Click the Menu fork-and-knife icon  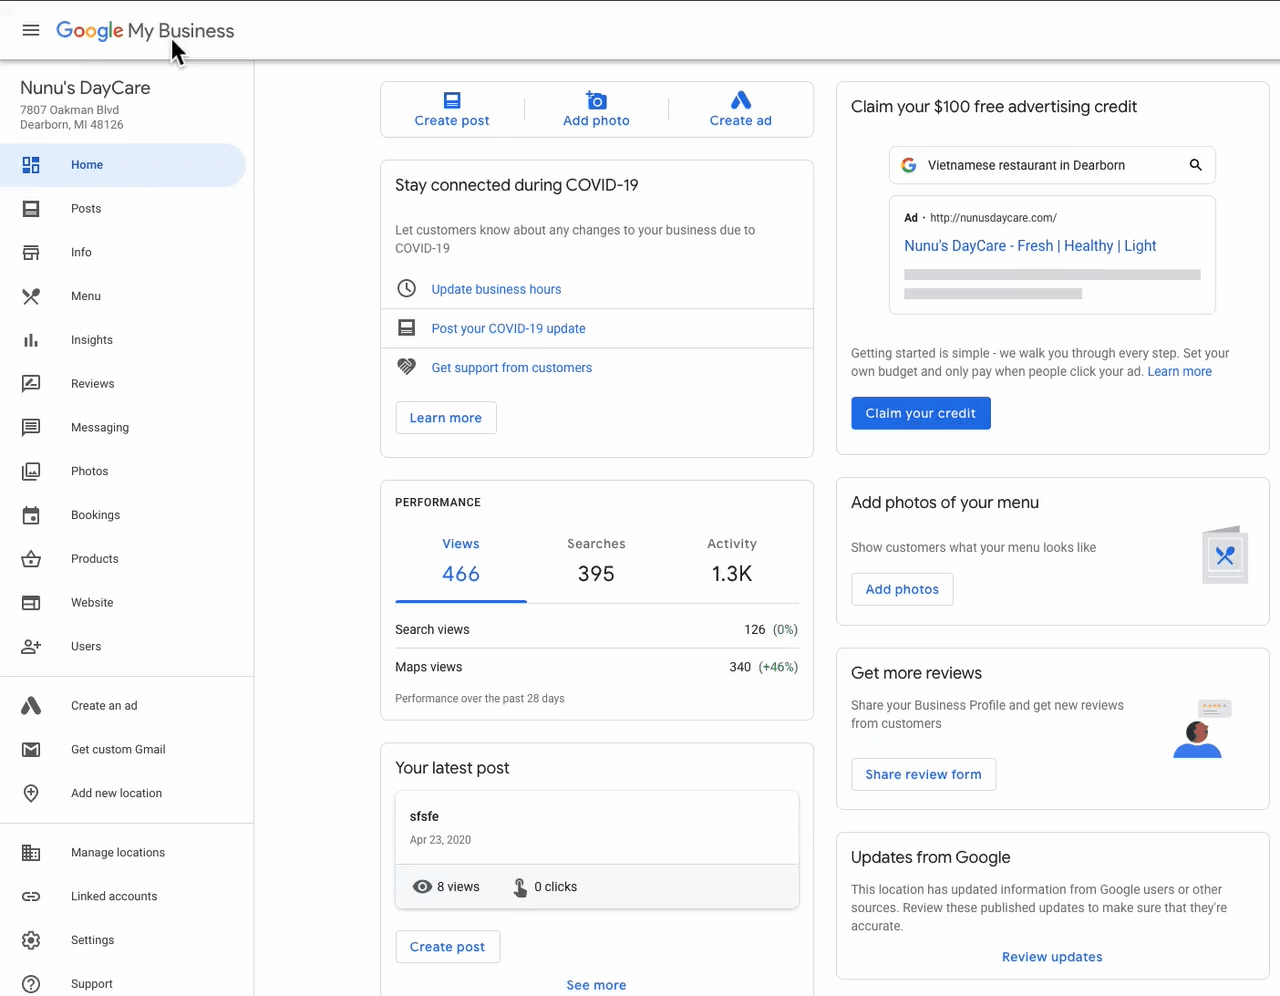coord(31,296)
